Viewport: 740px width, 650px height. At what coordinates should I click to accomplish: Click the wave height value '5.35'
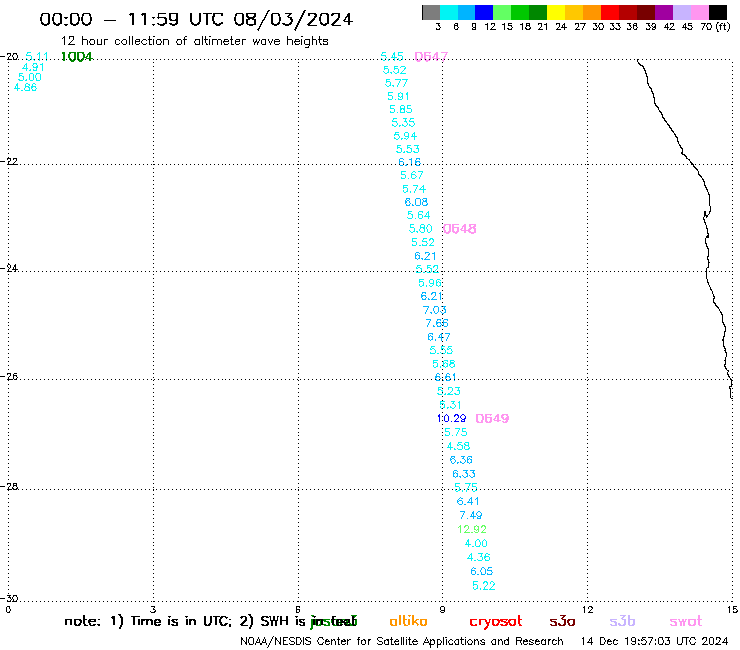click(403, 123)
